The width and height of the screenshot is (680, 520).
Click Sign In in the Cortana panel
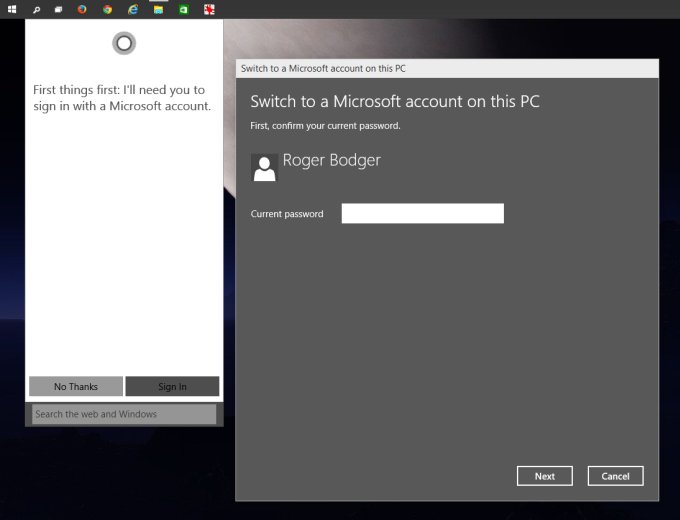pos(172,386)
